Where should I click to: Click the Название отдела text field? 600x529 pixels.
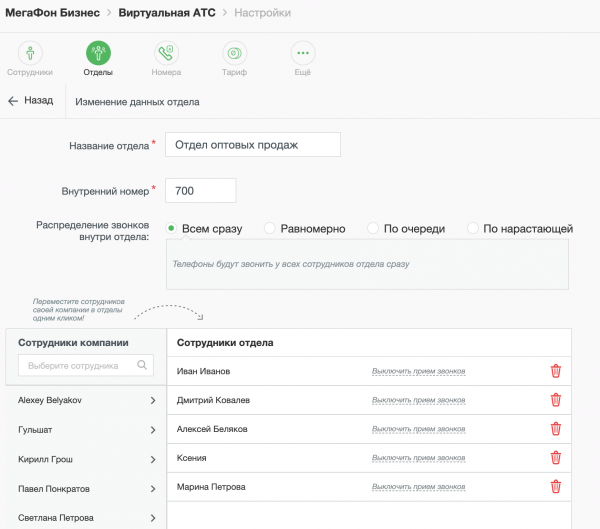tap(253, 145)
